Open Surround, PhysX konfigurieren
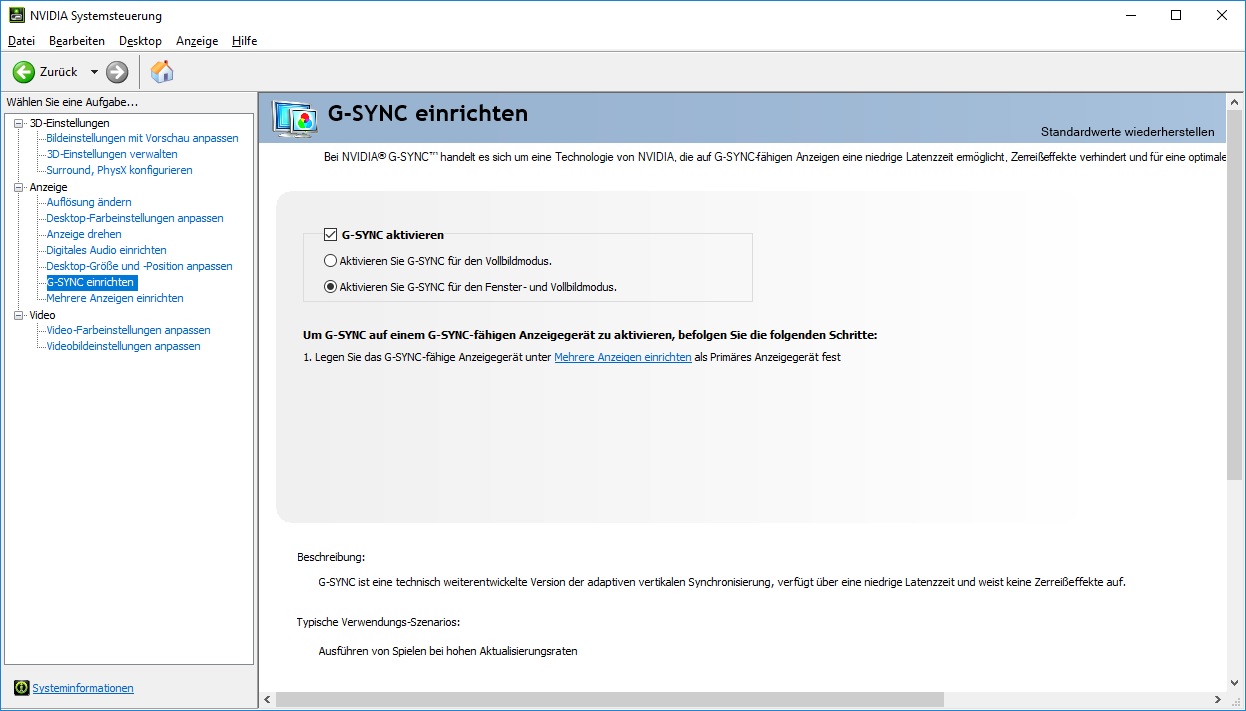Screen dimensions: 1246x711 (119, 170)
